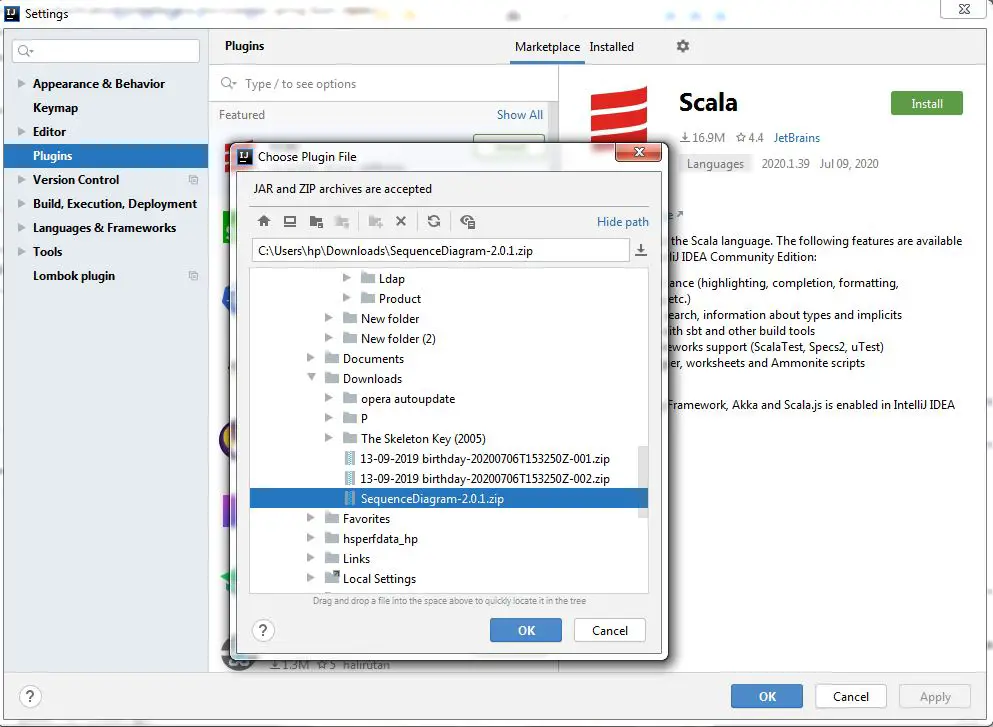Image resolution: width=993 pixels, height=727 pixels.
Task: Open help in Settings window
Action: [x=30, y=697]
